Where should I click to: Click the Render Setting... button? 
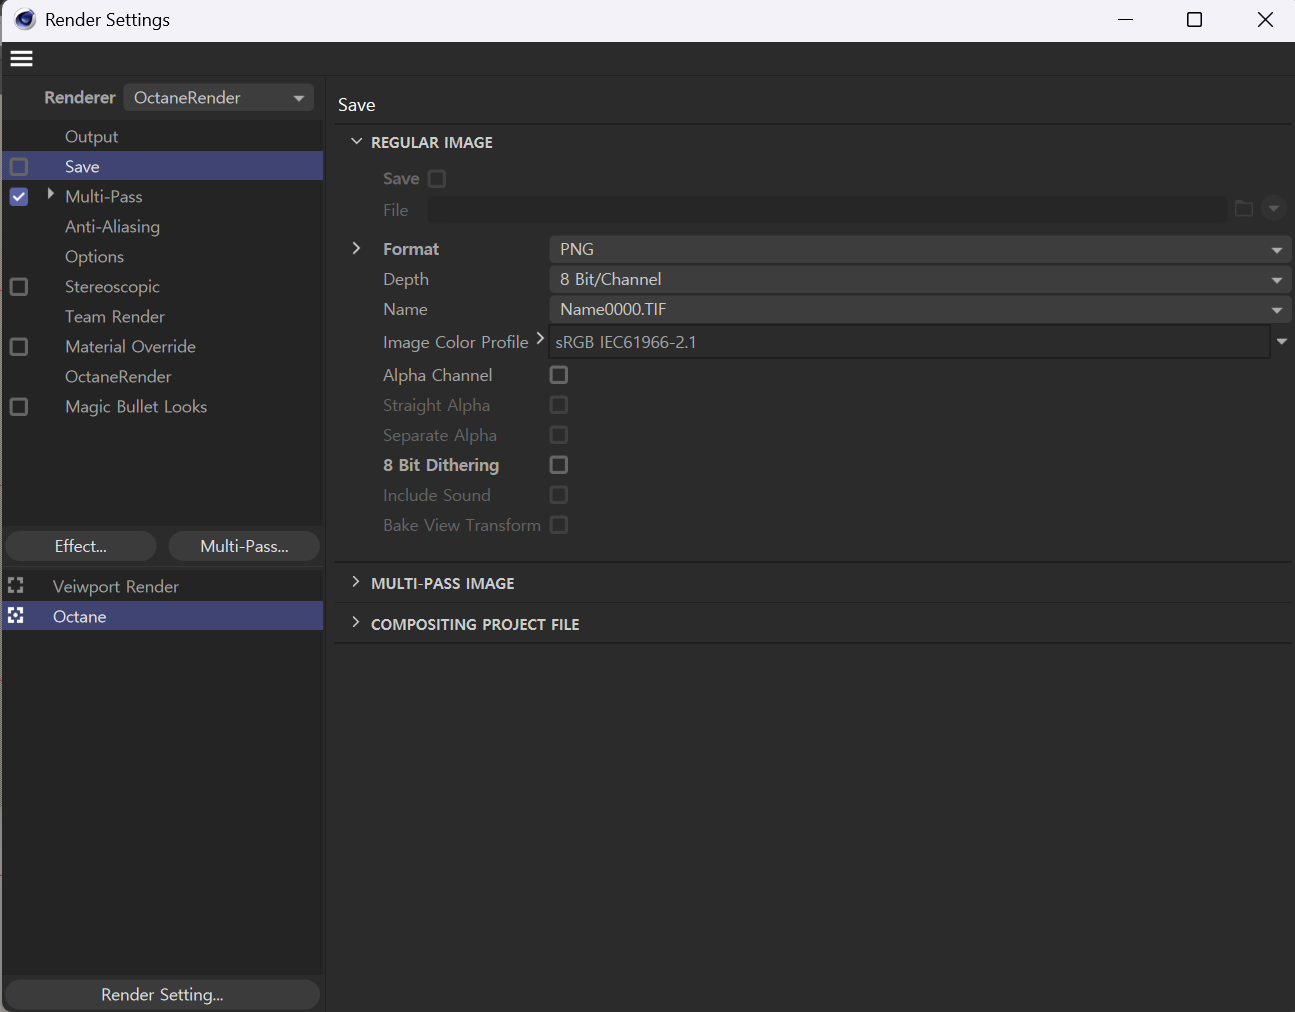(x=162, y=995)
